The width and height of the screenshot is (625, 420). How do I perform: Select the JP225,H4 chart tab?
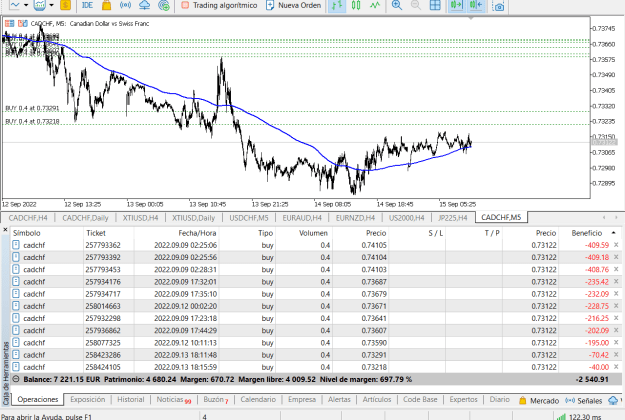pos(453,218)
